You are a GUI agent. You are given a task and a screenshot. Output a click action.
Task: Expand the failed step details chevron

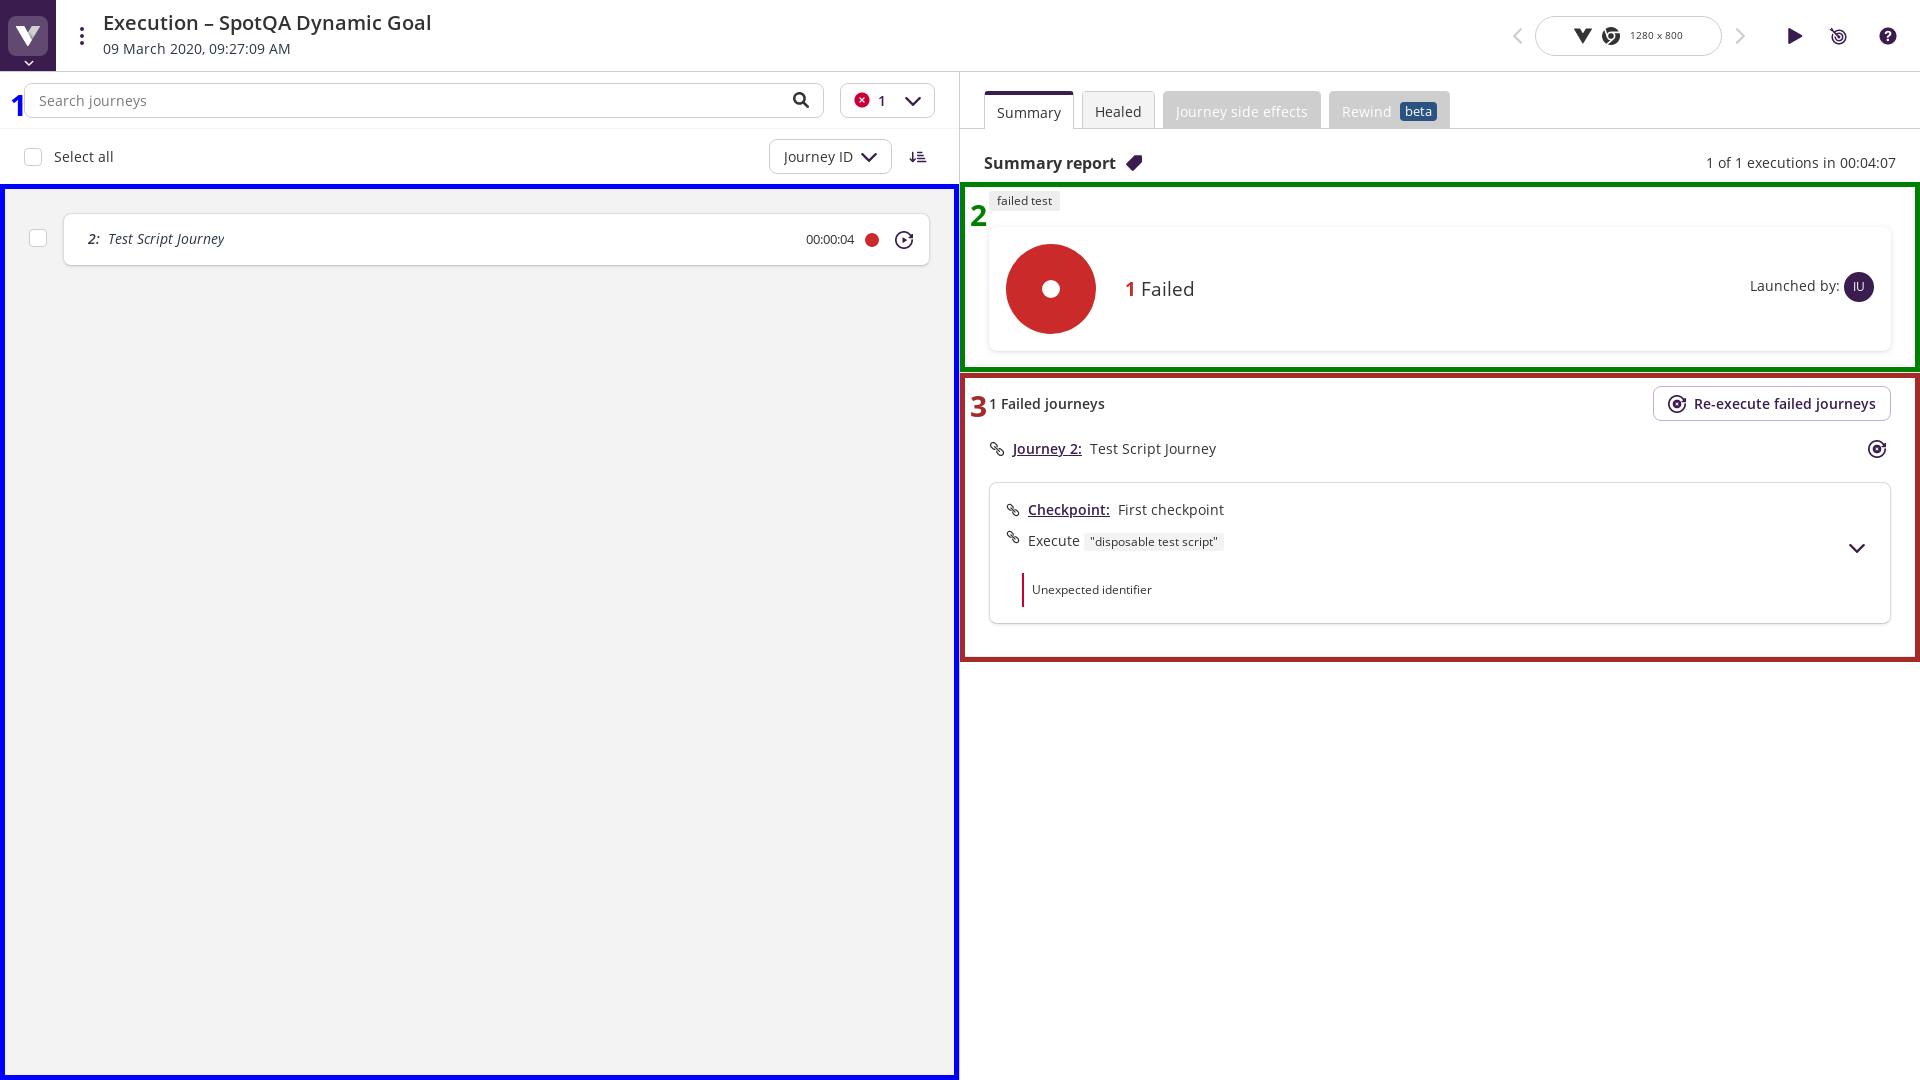click(x=1857, y=548)
